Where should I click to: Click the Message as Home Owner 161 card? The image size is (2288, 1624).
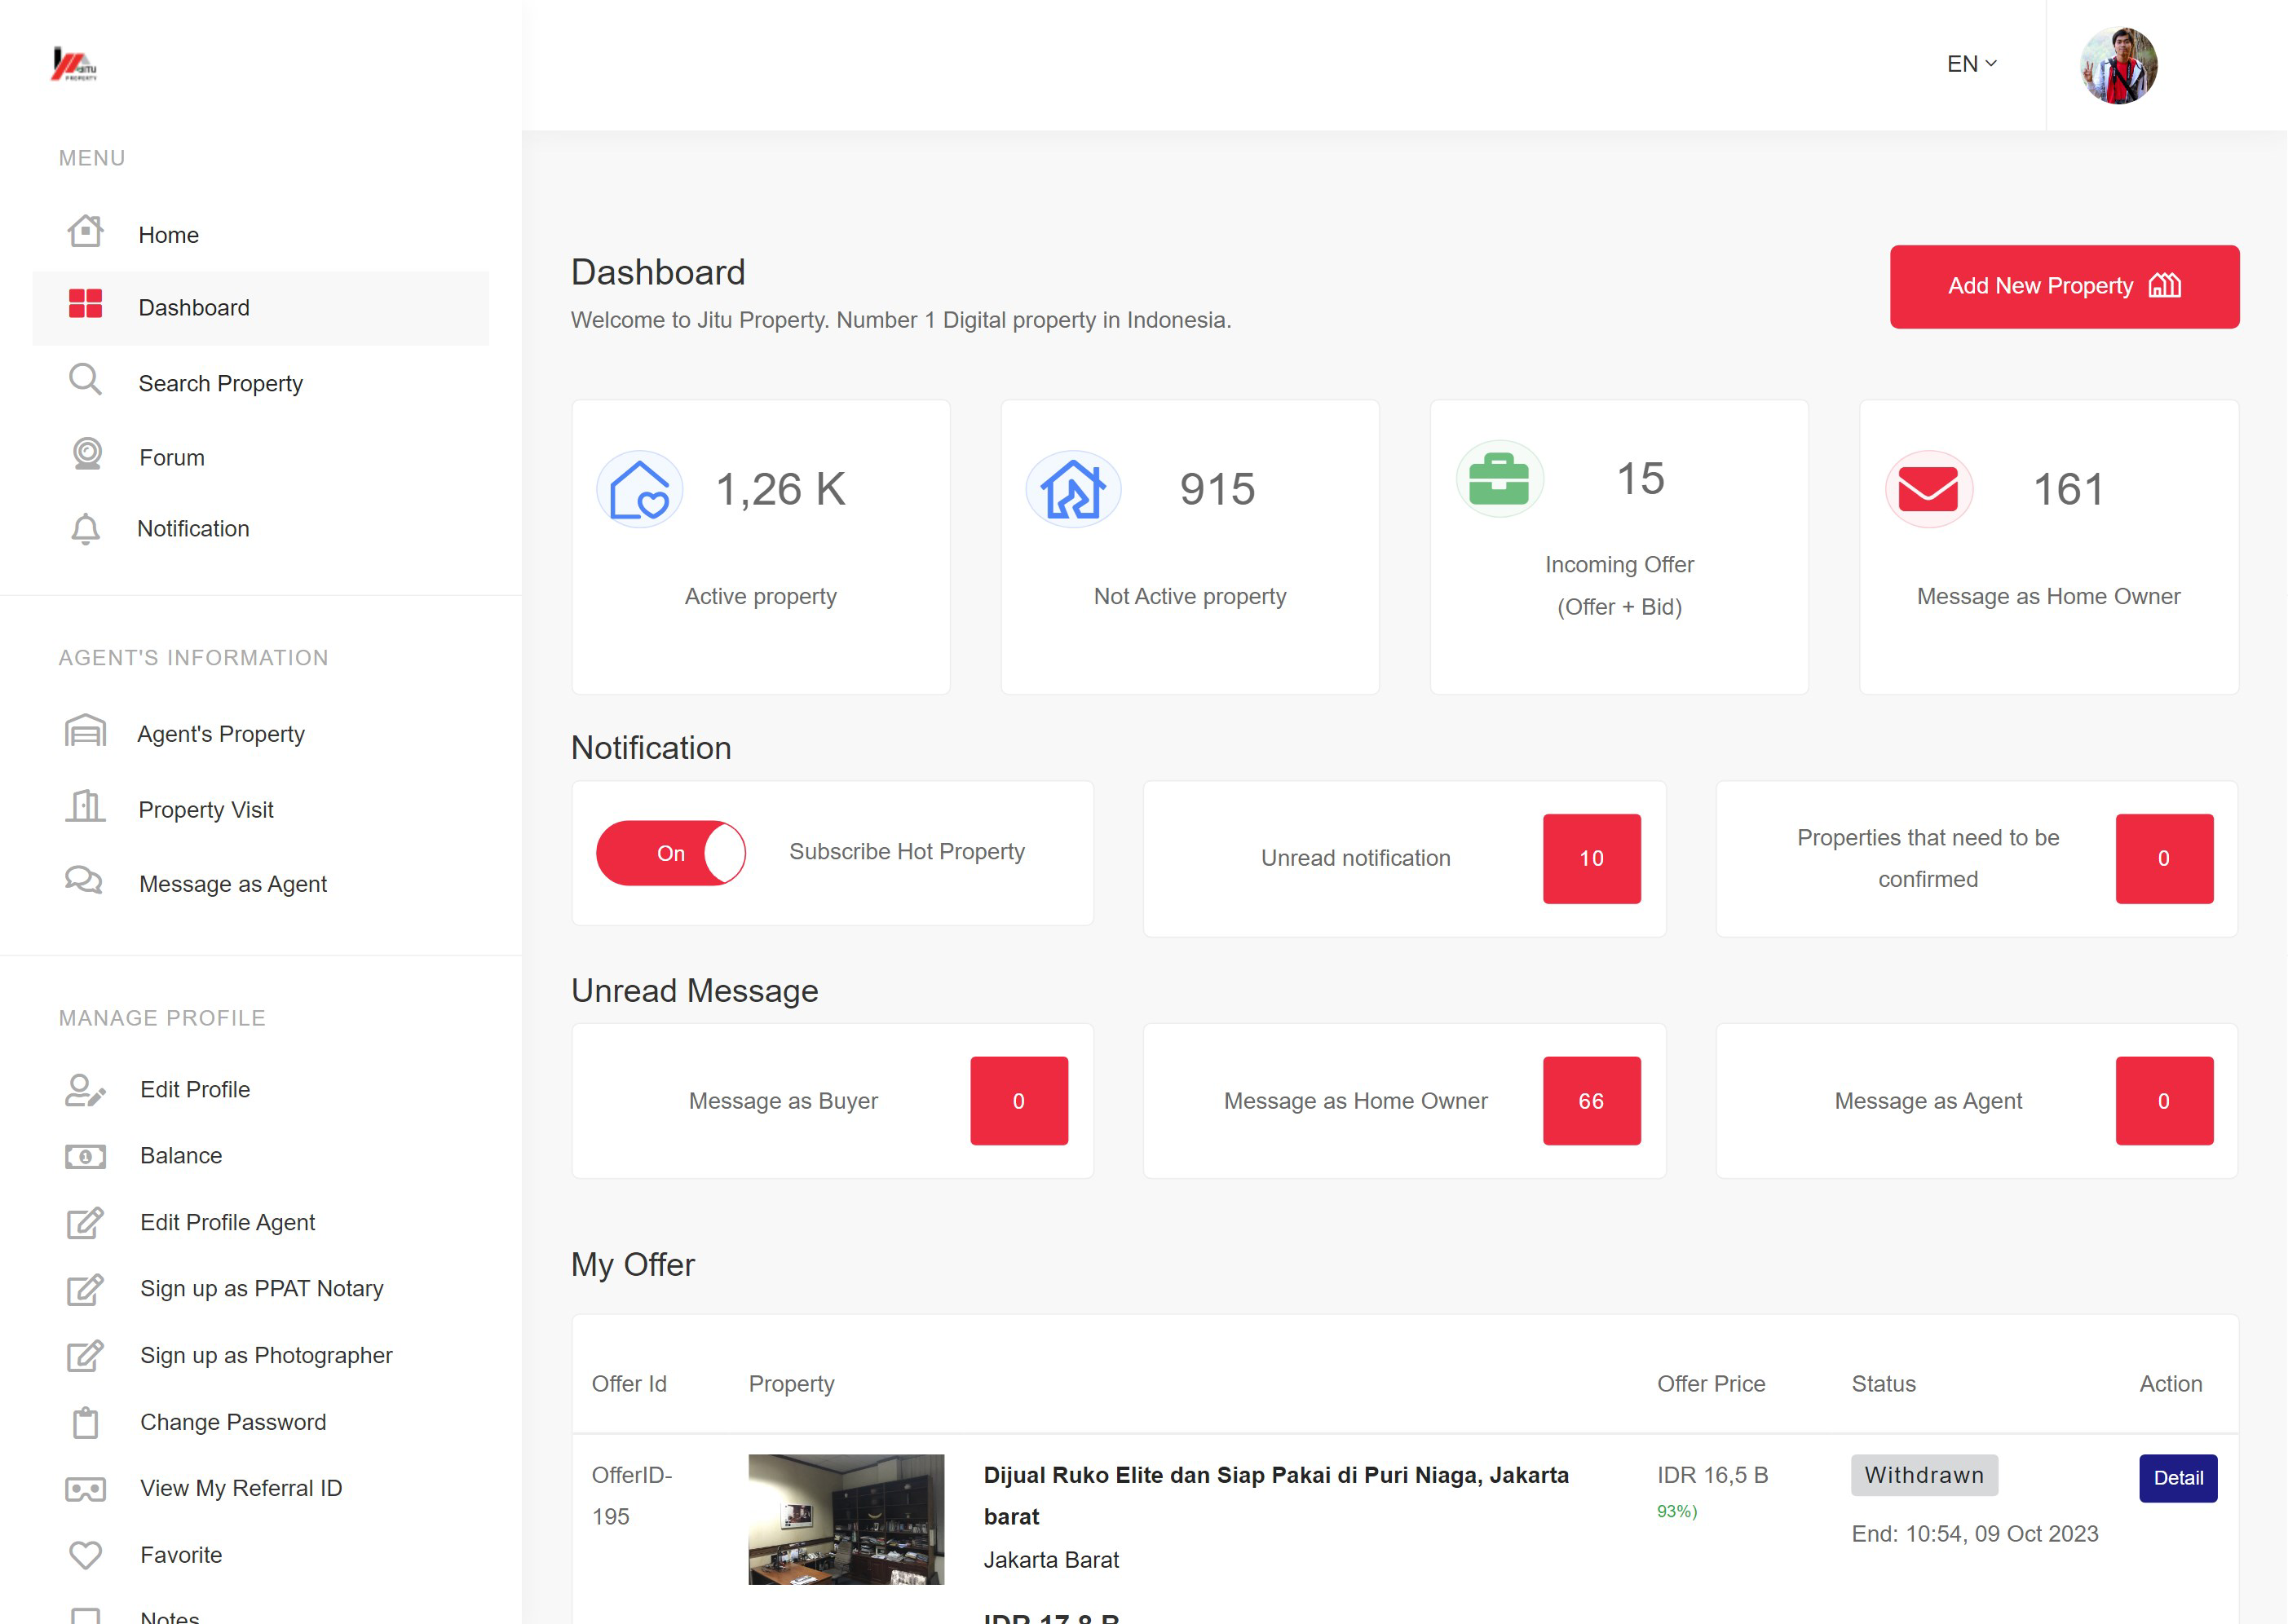click(x=2049, y=547)
